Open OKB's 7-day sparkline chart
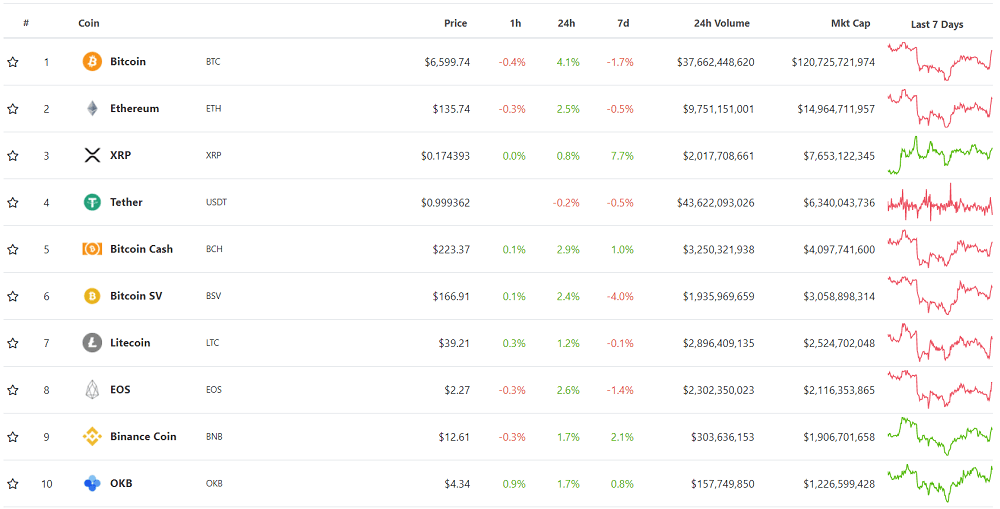1000x509 pixels. (940, 483)
